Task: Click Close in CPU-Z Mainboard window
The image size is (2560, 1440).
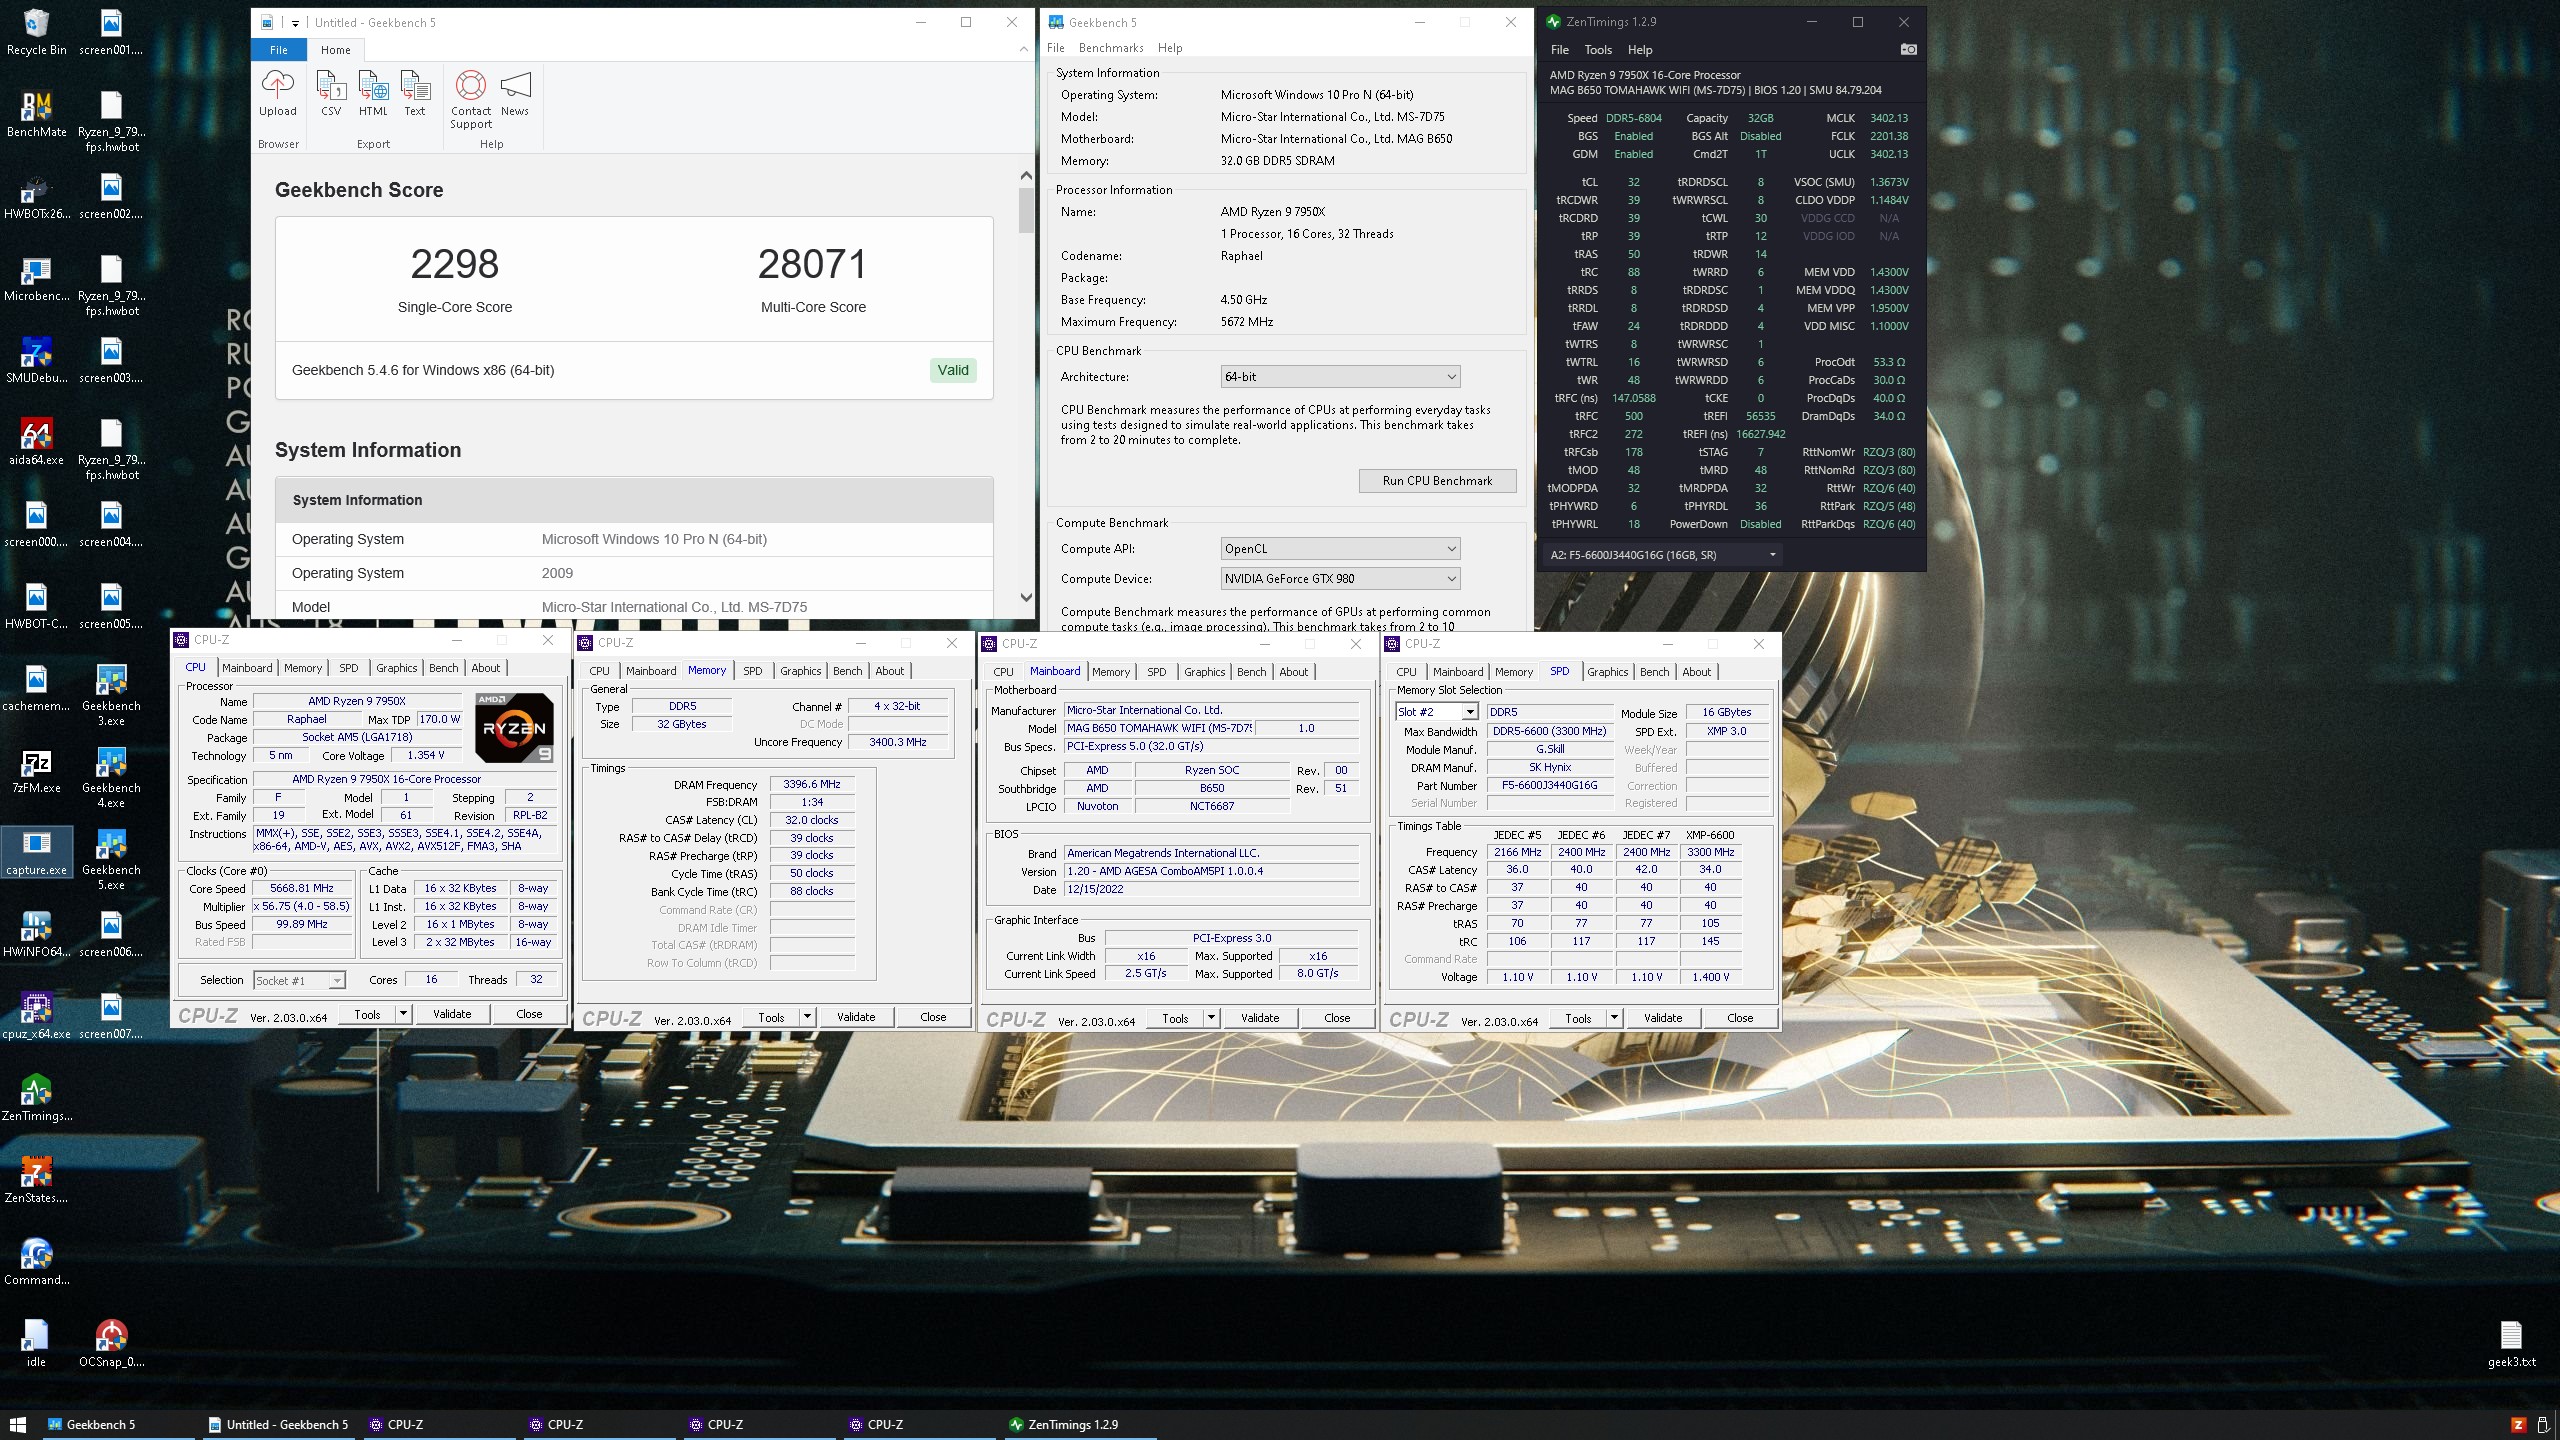Action: tap(1337, 1018)
